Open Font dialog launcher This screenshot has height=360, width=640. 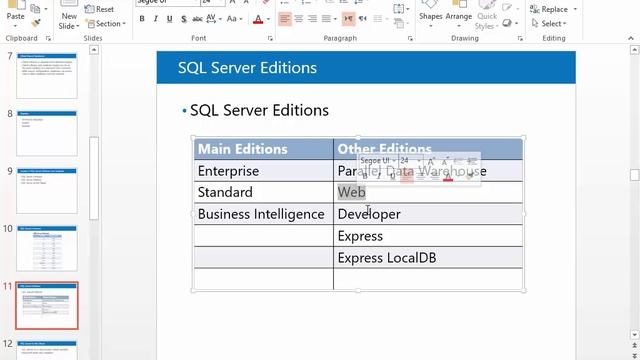point(270,38)
